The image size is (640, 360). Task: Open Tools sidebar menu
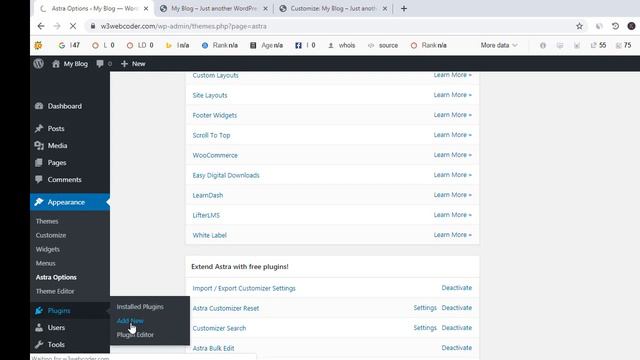point(70,345)
